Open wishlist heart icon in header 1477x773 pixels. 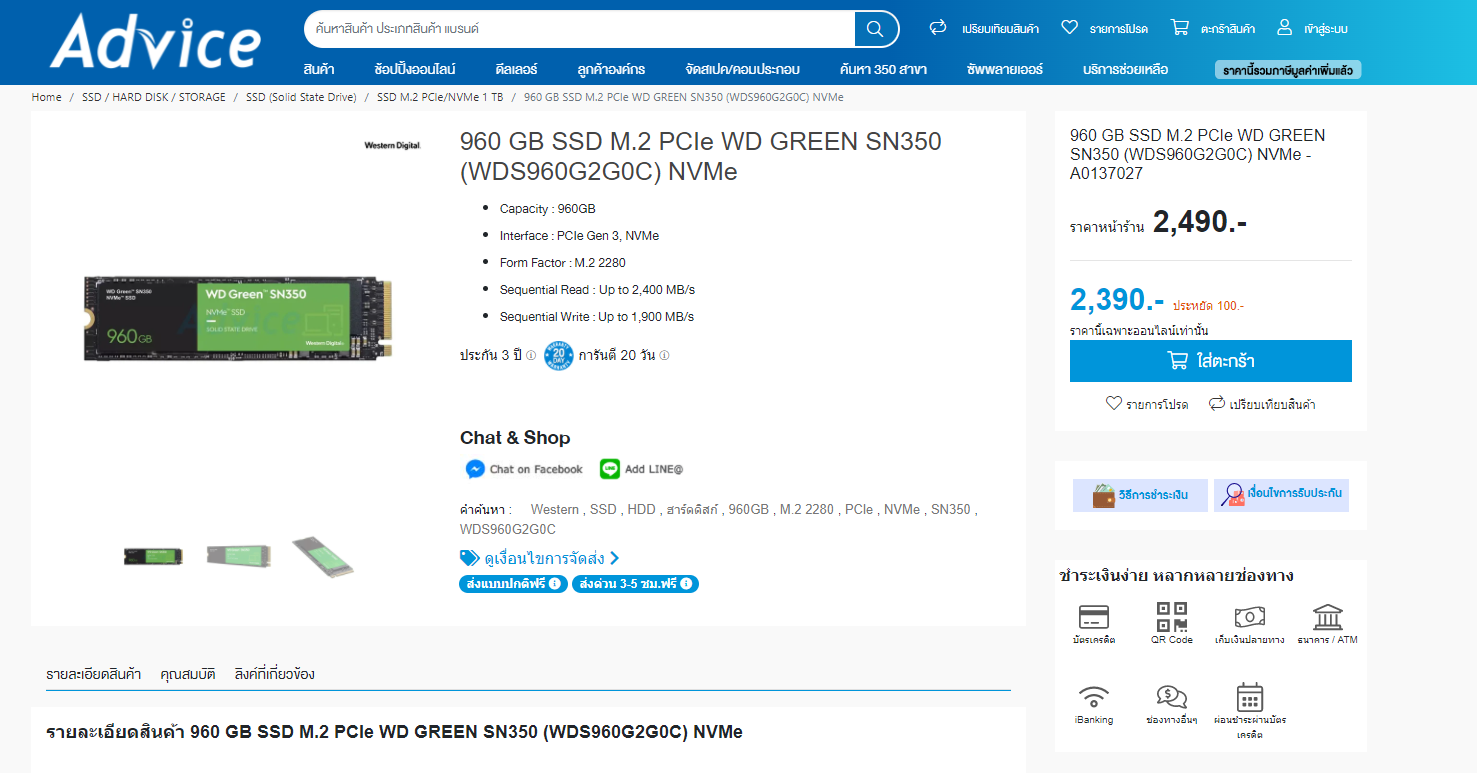point(1070,28)
